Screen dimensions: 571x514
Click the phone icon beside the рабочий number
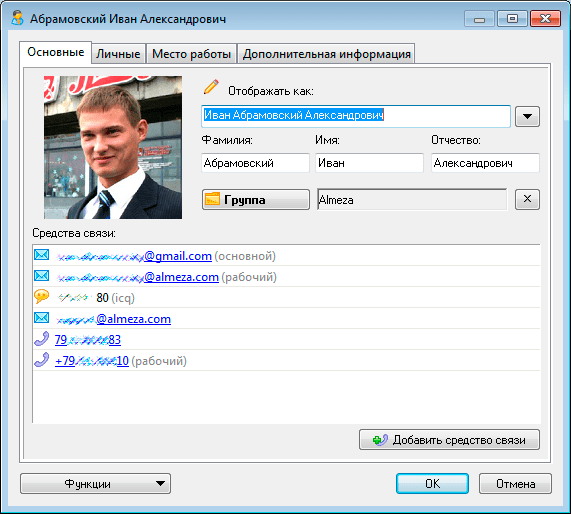[42, 360]
